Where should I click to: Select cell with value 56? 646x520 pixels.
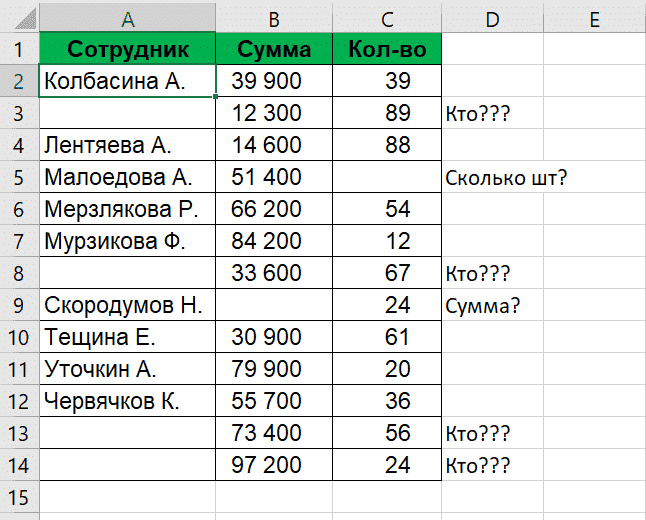point(387,433)
